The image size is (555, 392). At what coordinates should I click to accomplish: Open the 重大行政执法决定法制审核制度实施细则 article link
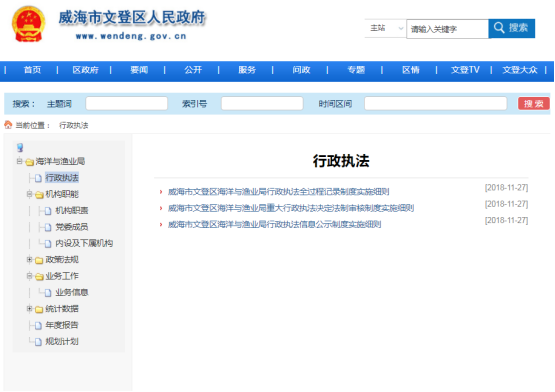[x=291, y=208]
